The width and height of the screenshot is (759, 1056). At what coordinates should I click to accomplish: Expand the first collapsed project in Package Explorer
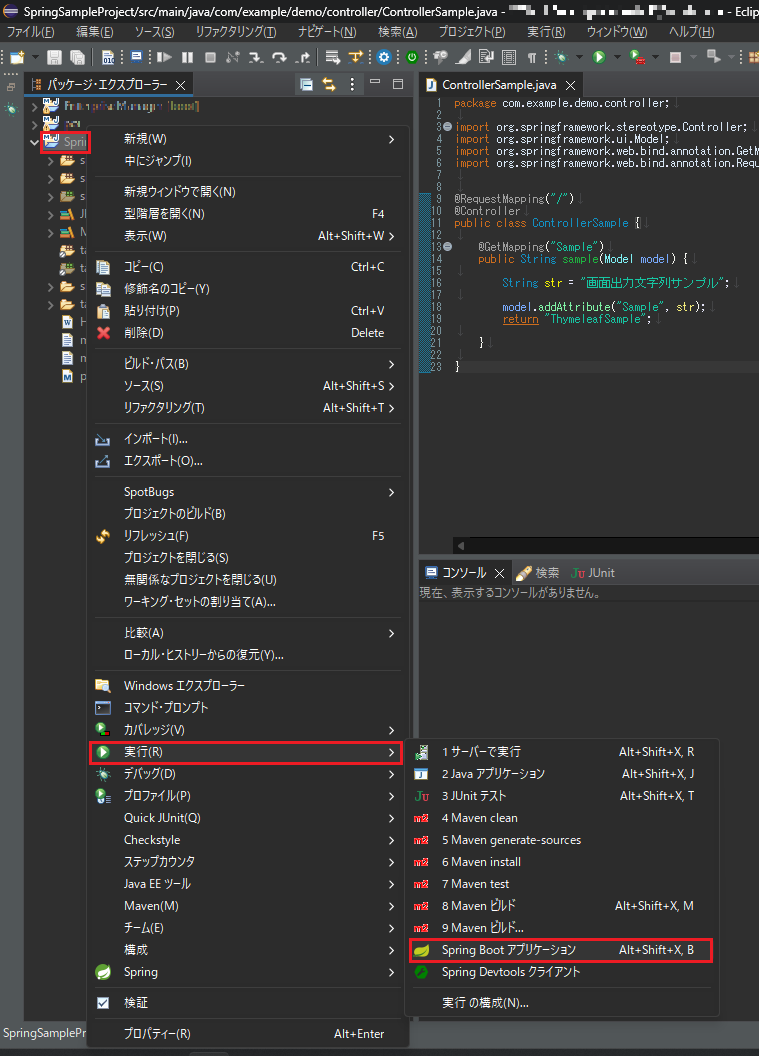34,106
